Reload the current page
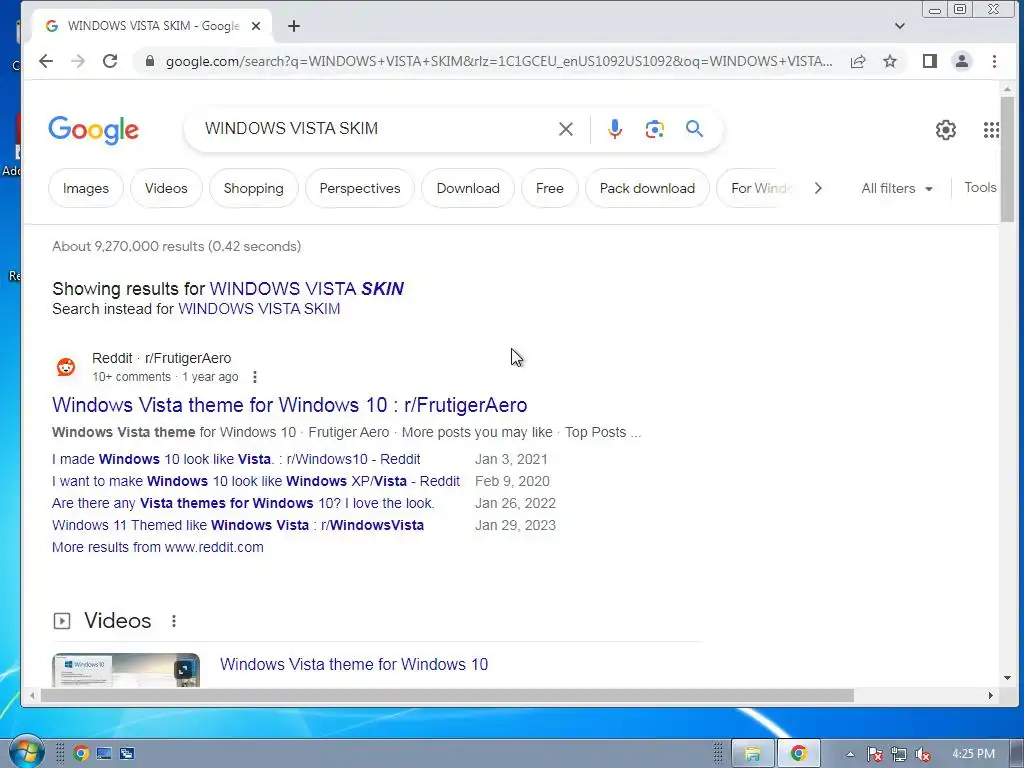The height and width of the screenshot is (768, 1024). (x=110, y=61)
